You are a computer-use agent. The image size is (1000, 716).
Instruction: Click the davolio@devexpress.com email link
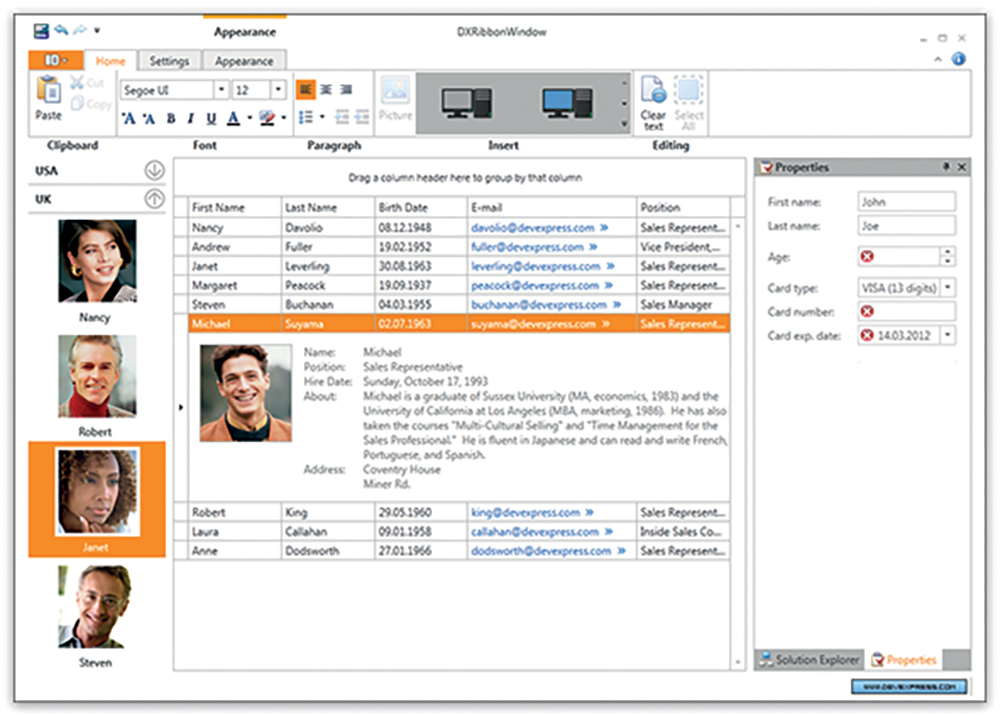point(532,228)
